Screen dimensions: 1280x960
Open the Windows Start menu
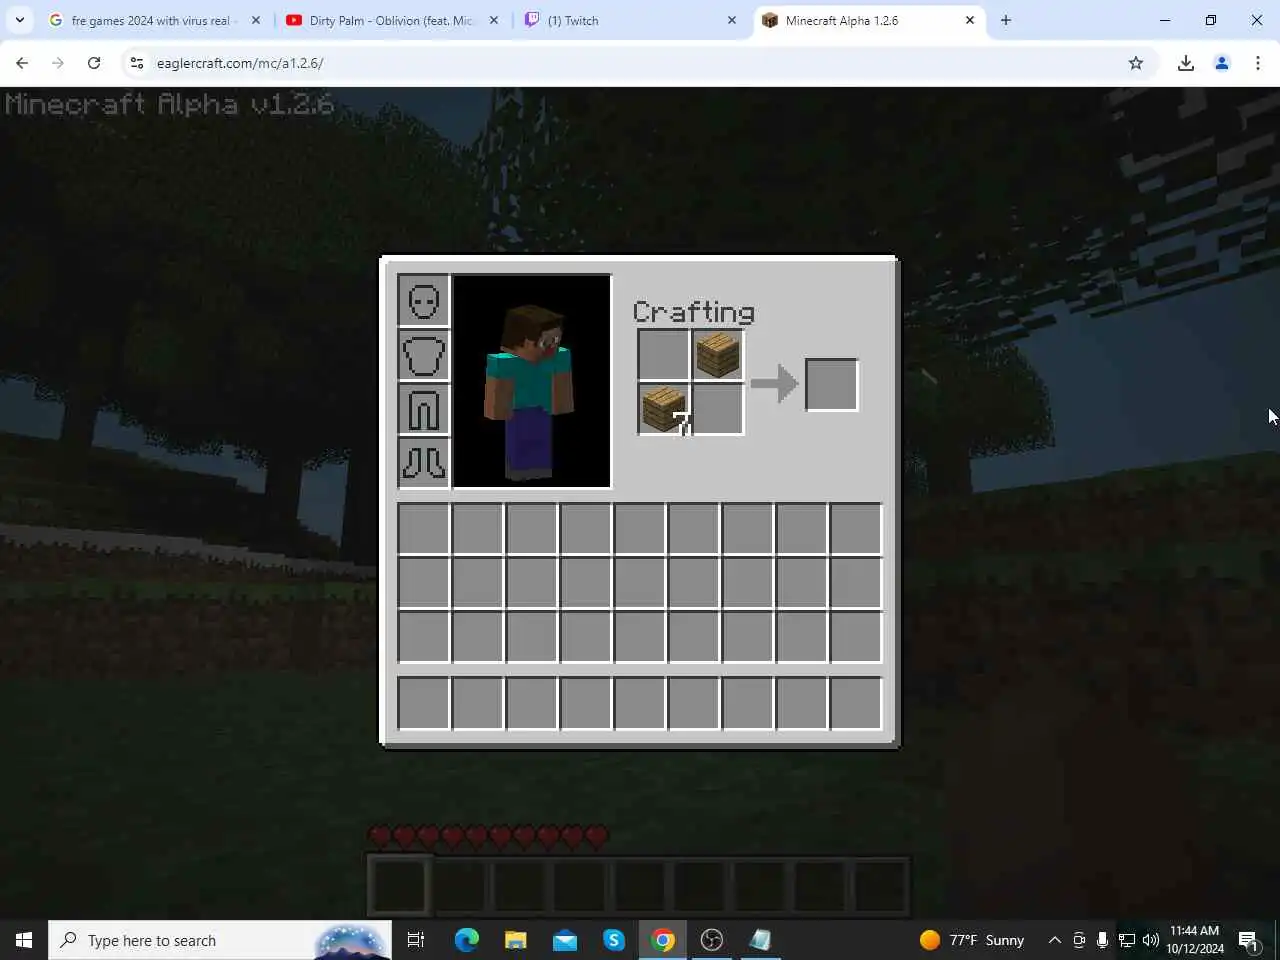[x=24, y=940]
